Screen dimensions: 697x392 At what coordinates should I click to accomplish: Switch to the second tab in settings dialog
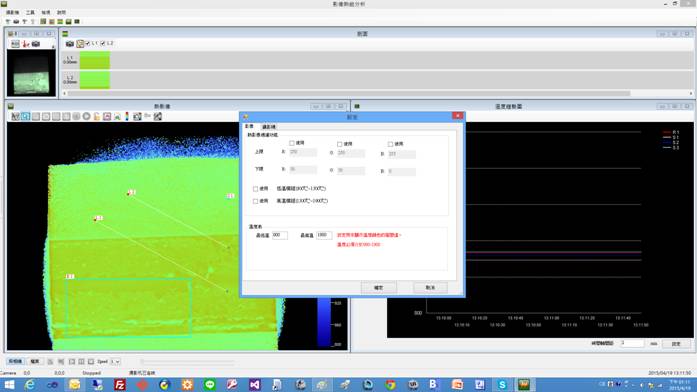tap(268, 127)
